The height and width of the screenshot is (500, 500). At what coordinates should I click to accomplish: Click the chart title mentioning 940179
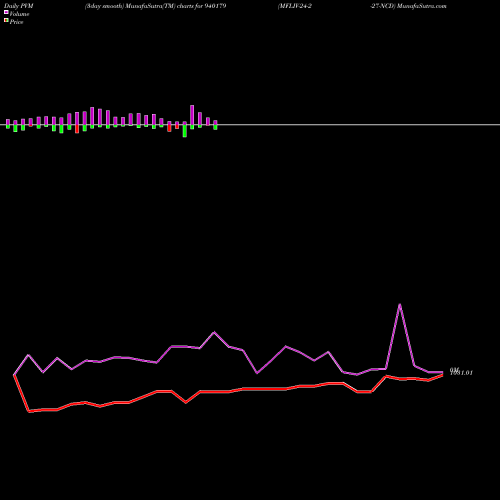(x=156, y=6)
